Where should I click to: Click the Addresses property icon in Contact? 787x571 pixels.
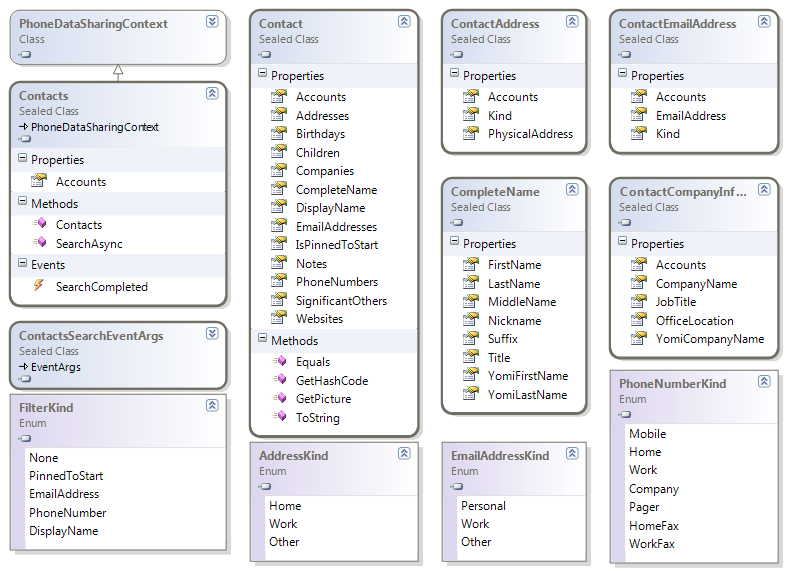click(279, 114)
